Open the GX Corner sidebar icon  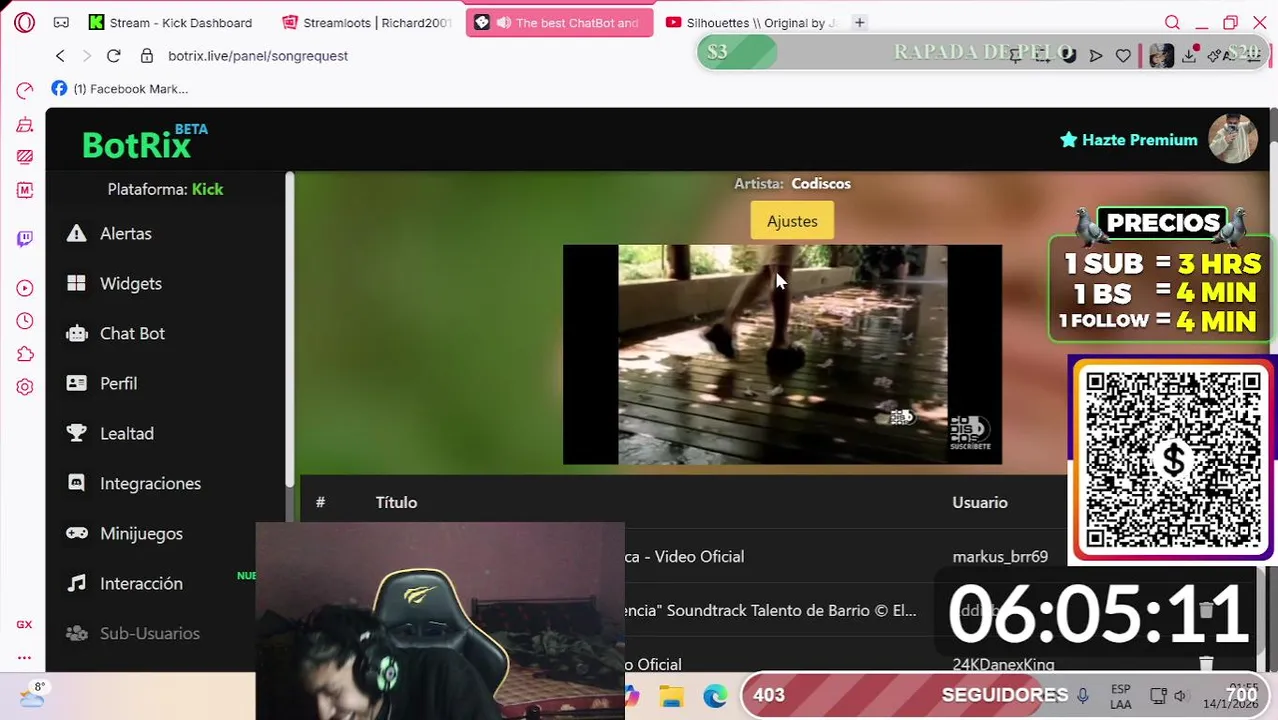[24, 624]
